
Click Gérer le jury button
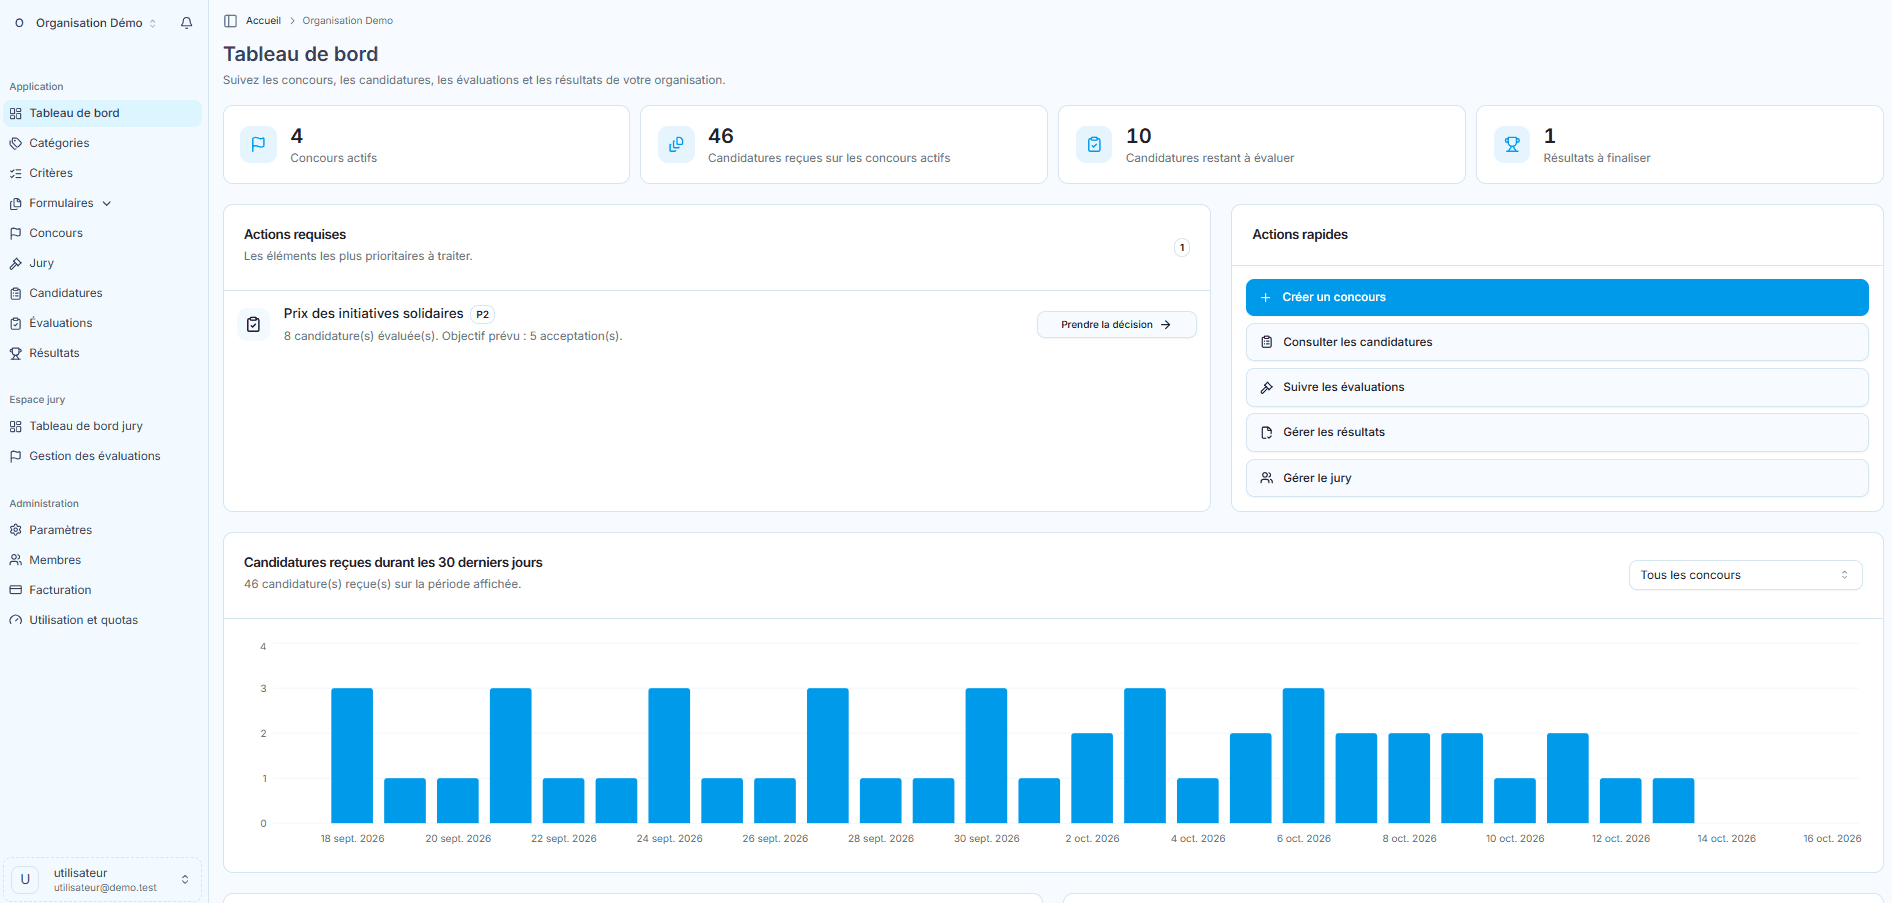1557,478
